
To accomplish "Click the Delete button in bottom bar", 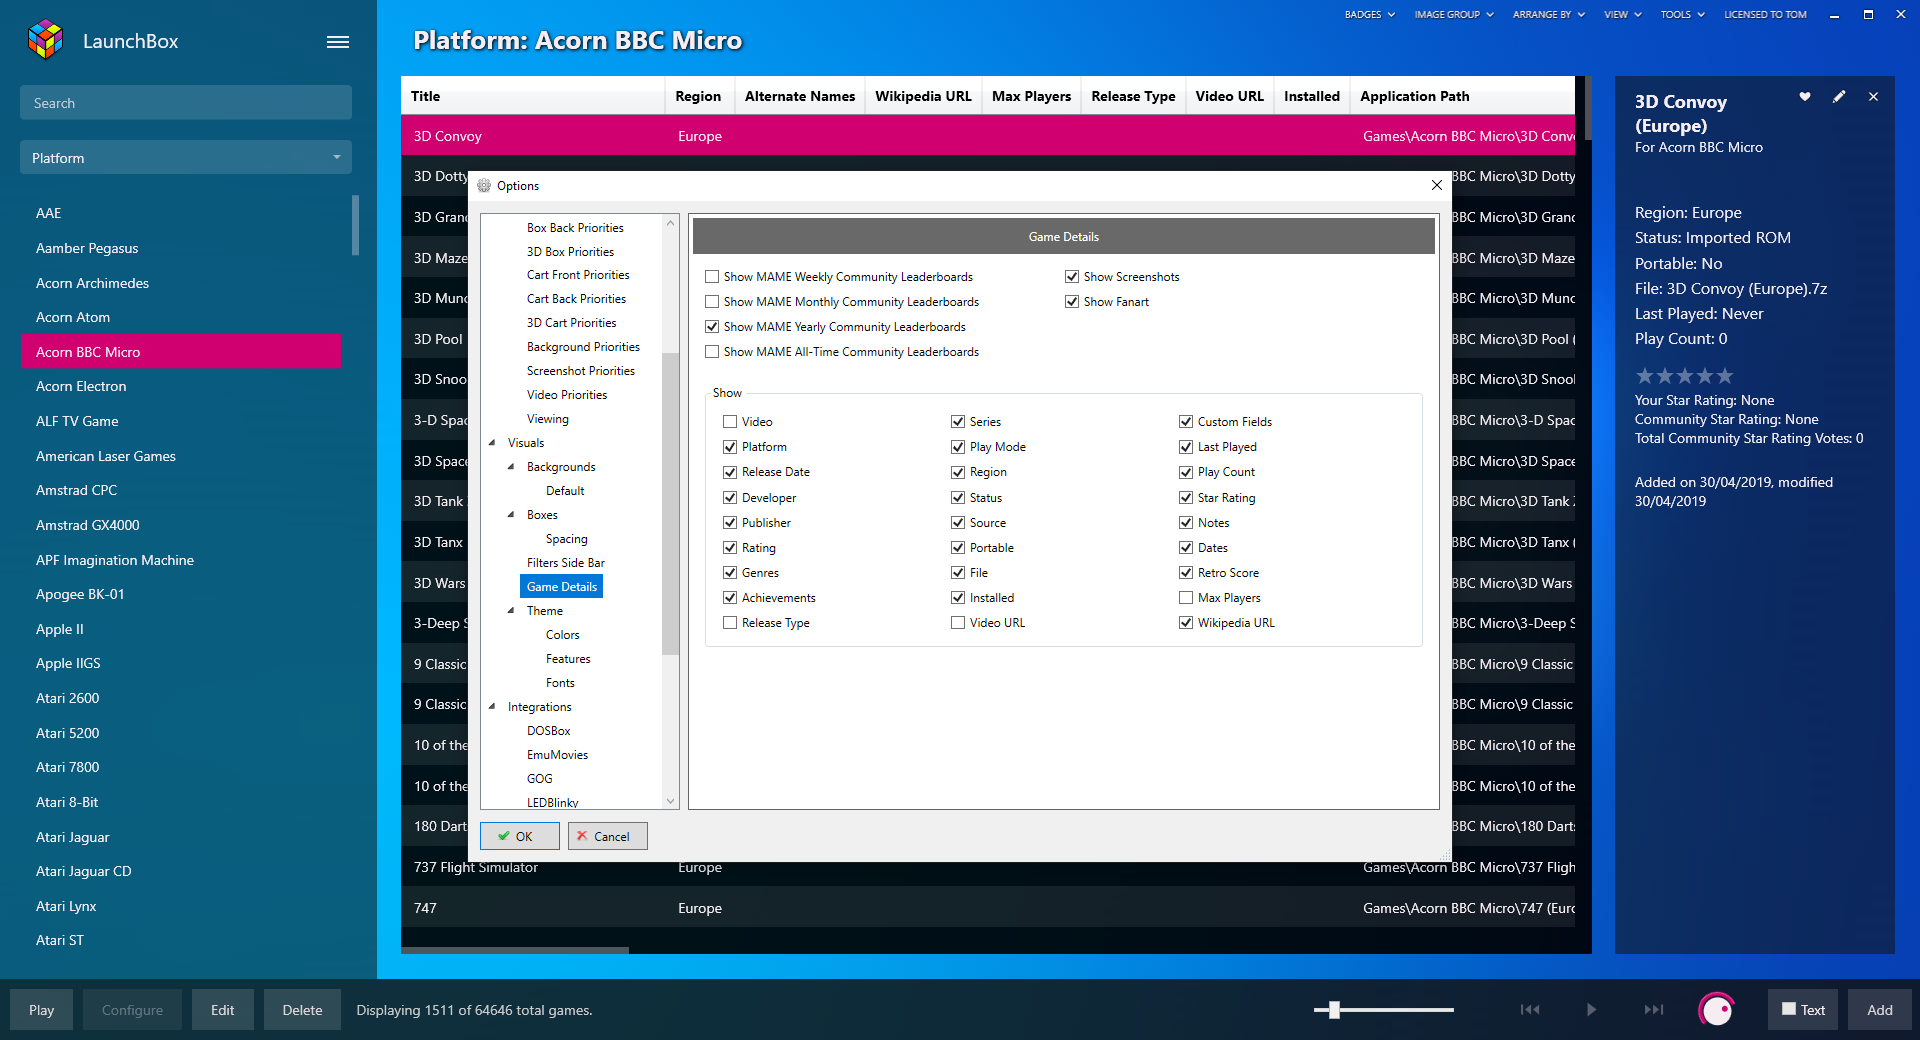I will point(302,1010).
